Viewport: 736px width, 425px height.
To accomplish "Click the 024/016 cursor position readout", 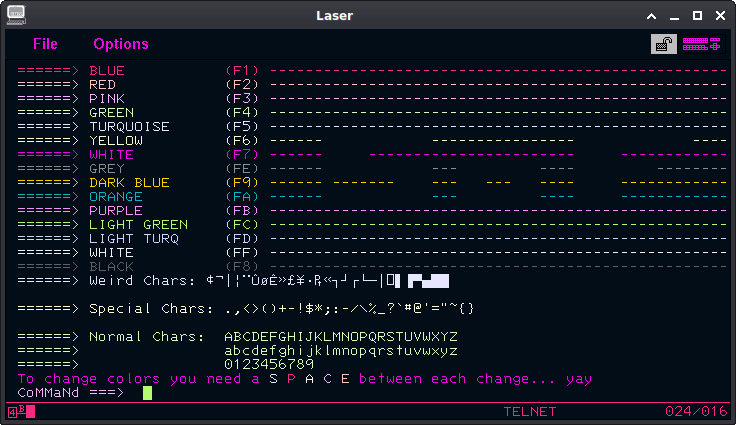I will pyautogui.click(x=696, y=412).
